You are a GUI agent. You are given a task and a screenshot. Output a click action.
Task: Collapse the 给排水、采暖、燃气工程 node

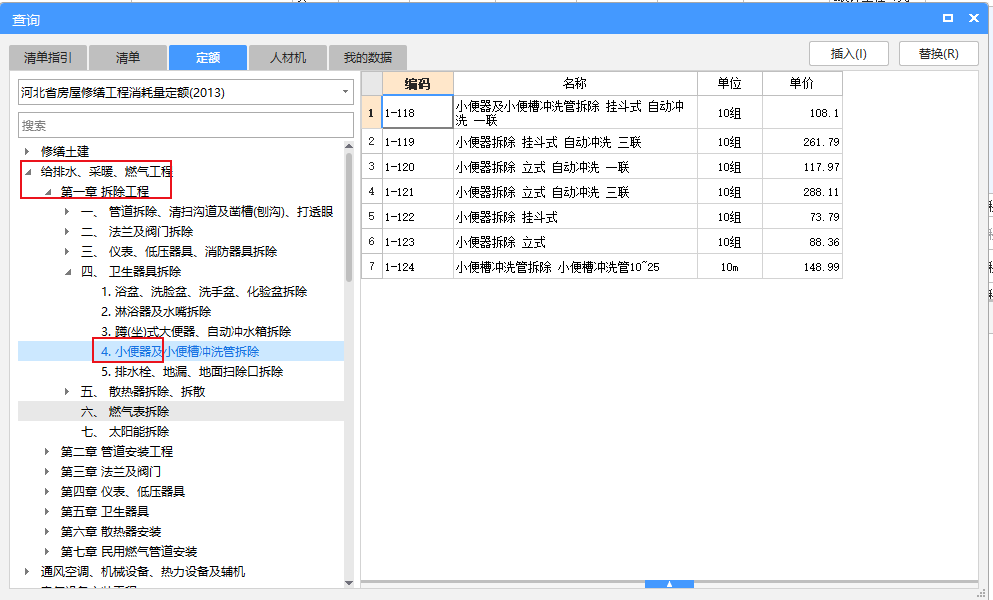[27, 172]
